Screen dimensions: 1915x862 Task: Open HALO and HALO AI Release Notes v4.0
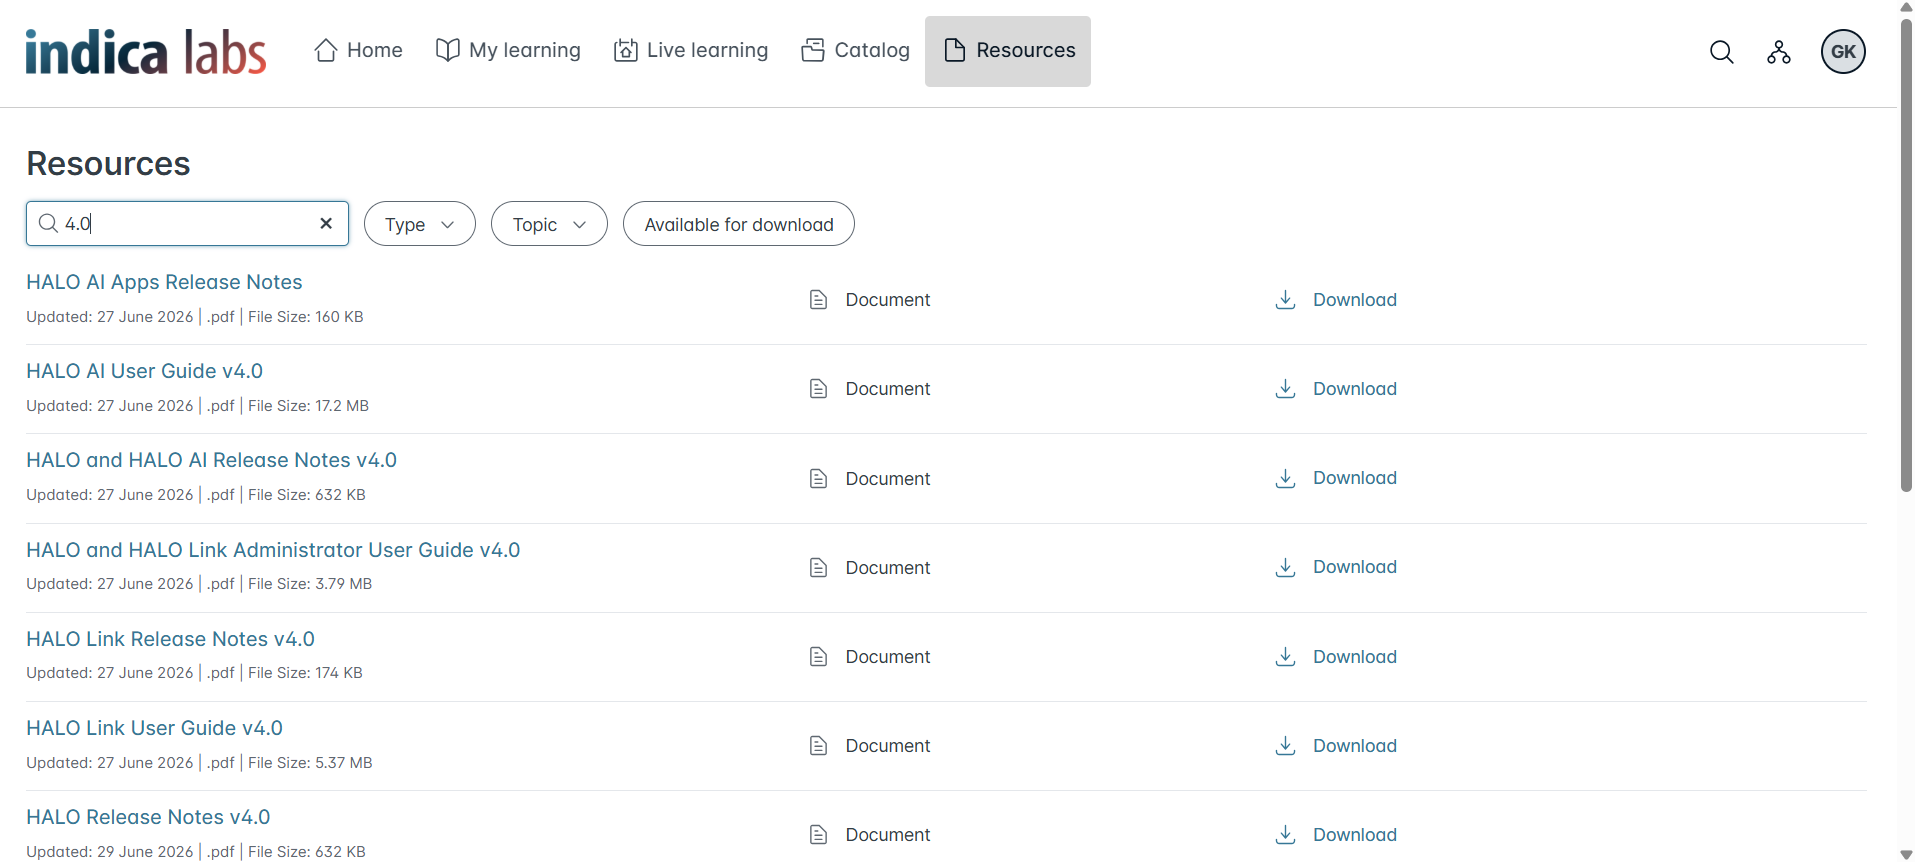tap(212, 460)
